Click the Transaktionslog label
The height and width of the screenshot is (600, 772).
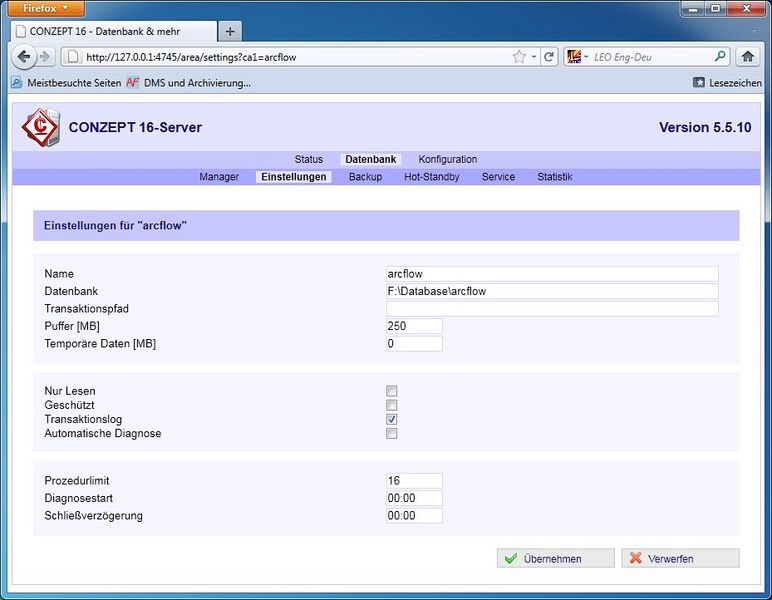point(83,419)
